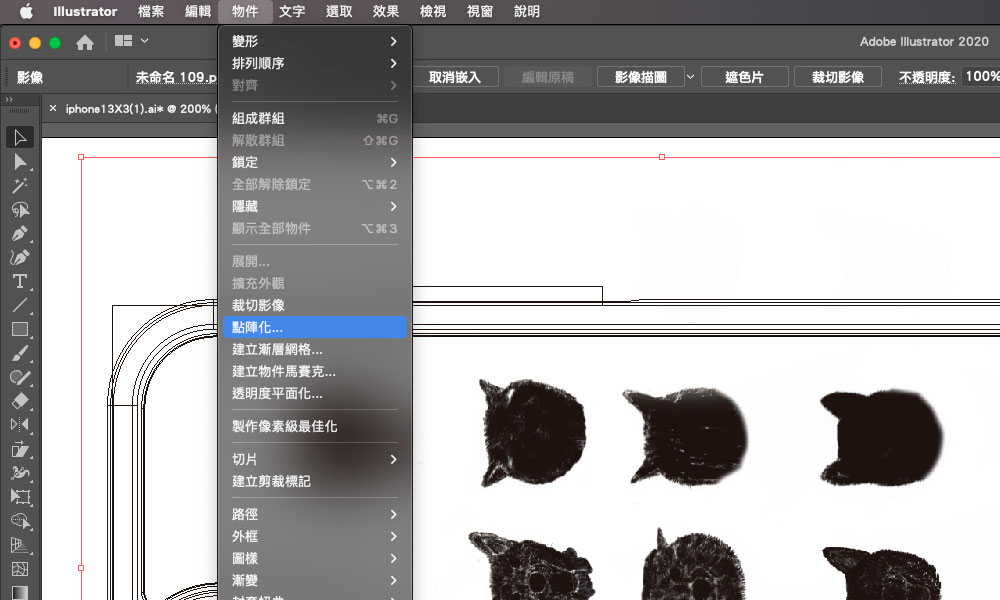Select the Rectangle tool
Screen dimensions: 1000x600
(x=20, y=329)
